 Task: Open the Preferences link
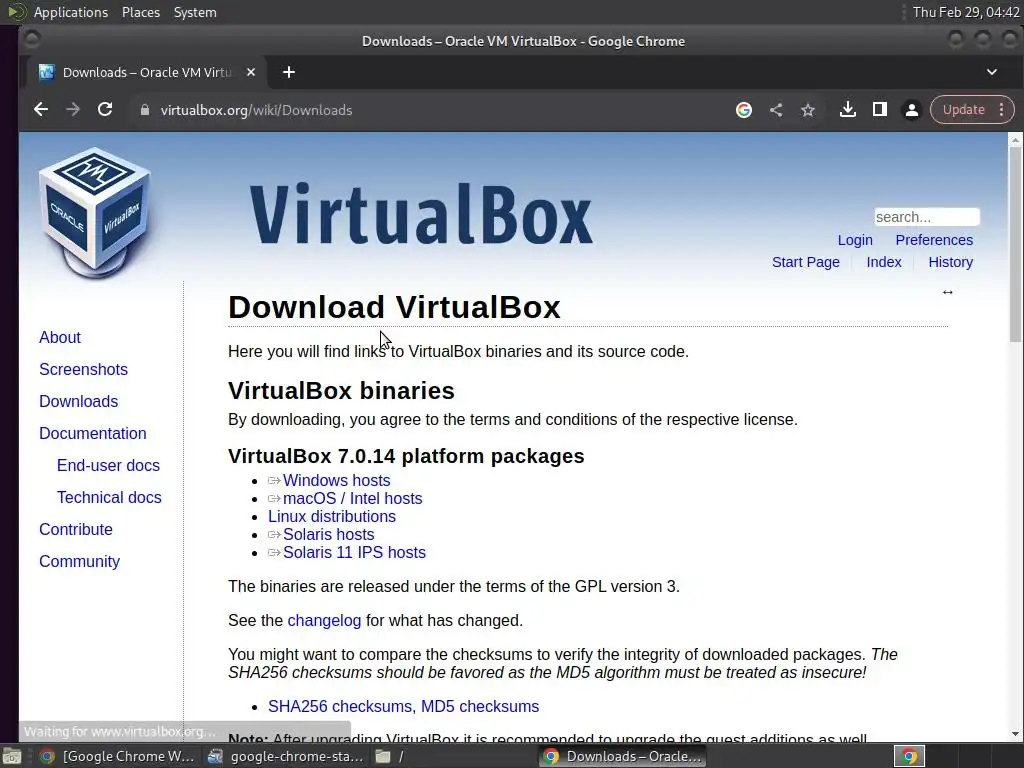(x=934, y=240)
